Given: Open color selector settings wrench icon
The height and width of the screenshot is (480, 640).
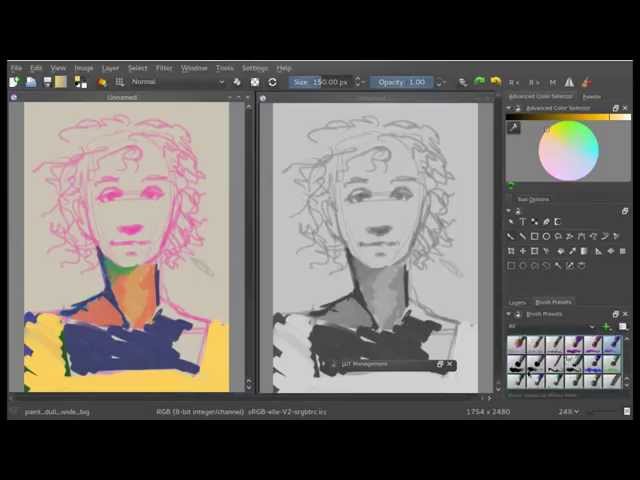Looking at the screenshot, I should (514, 128).
